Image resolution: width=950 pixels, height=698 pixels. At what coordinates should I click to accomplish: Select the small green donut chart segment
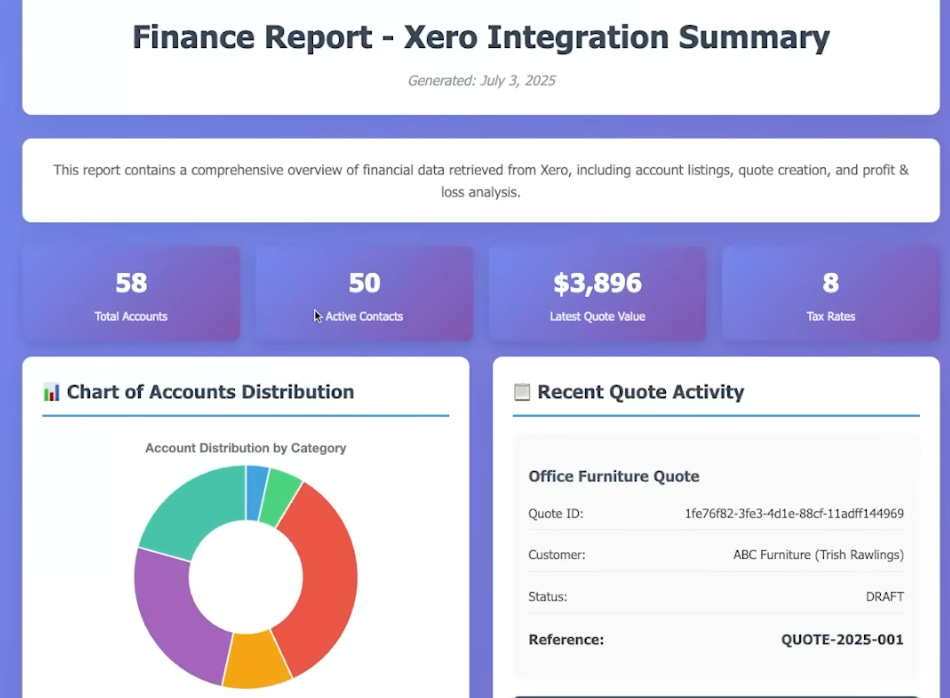coord(280,500)
